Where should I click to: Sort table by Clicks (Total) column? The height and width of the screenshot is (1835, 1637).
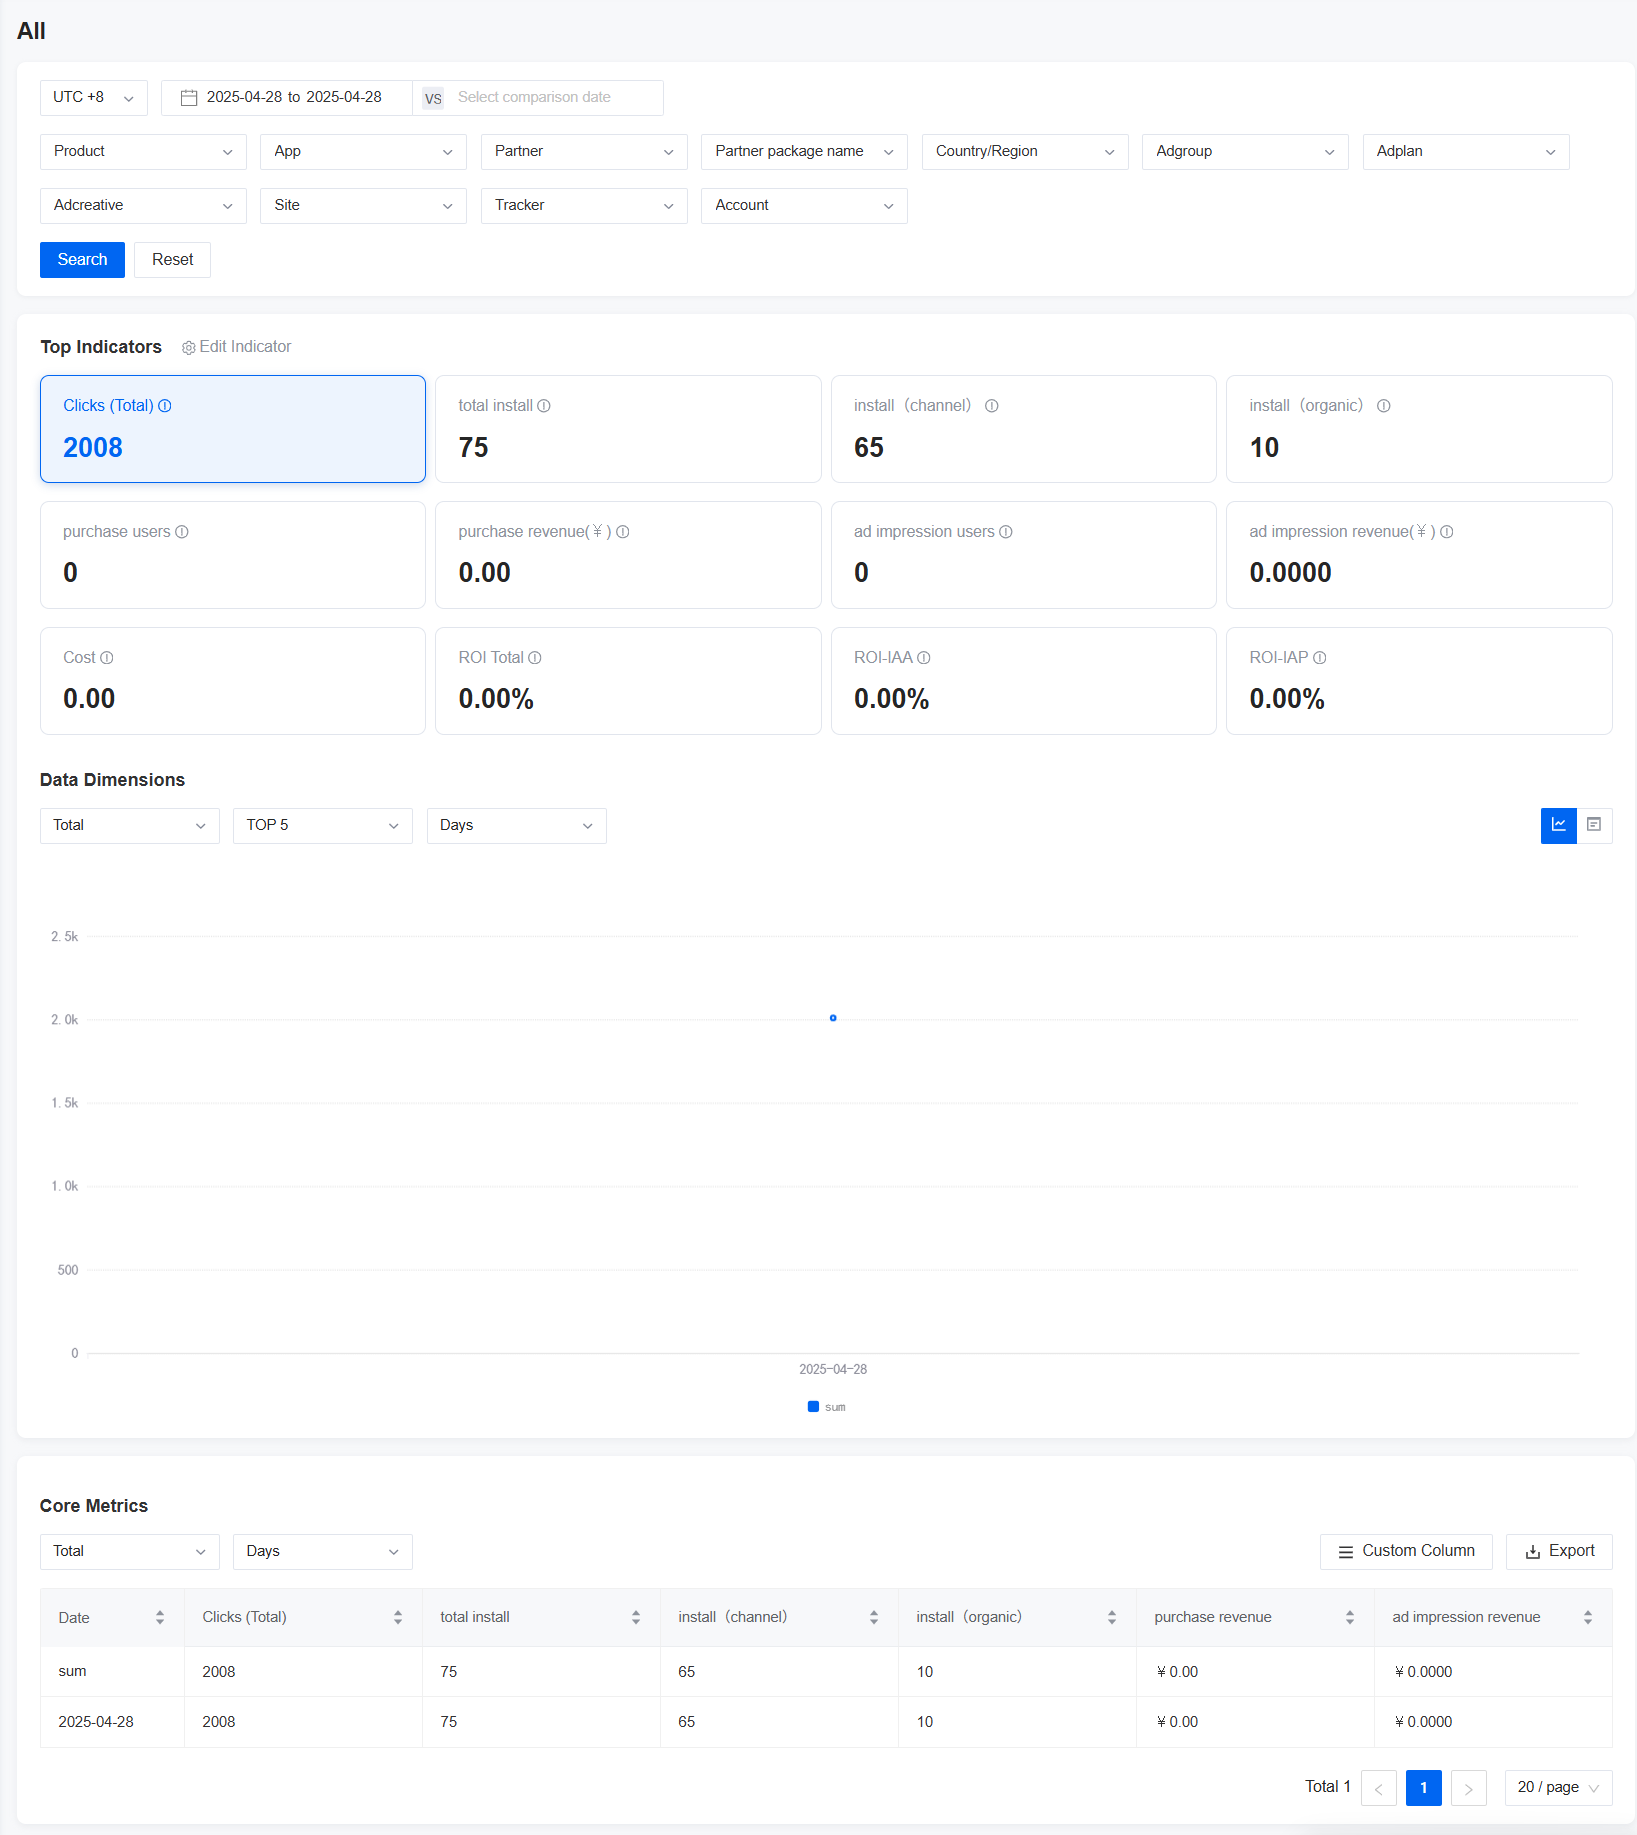pos(397,1617)
